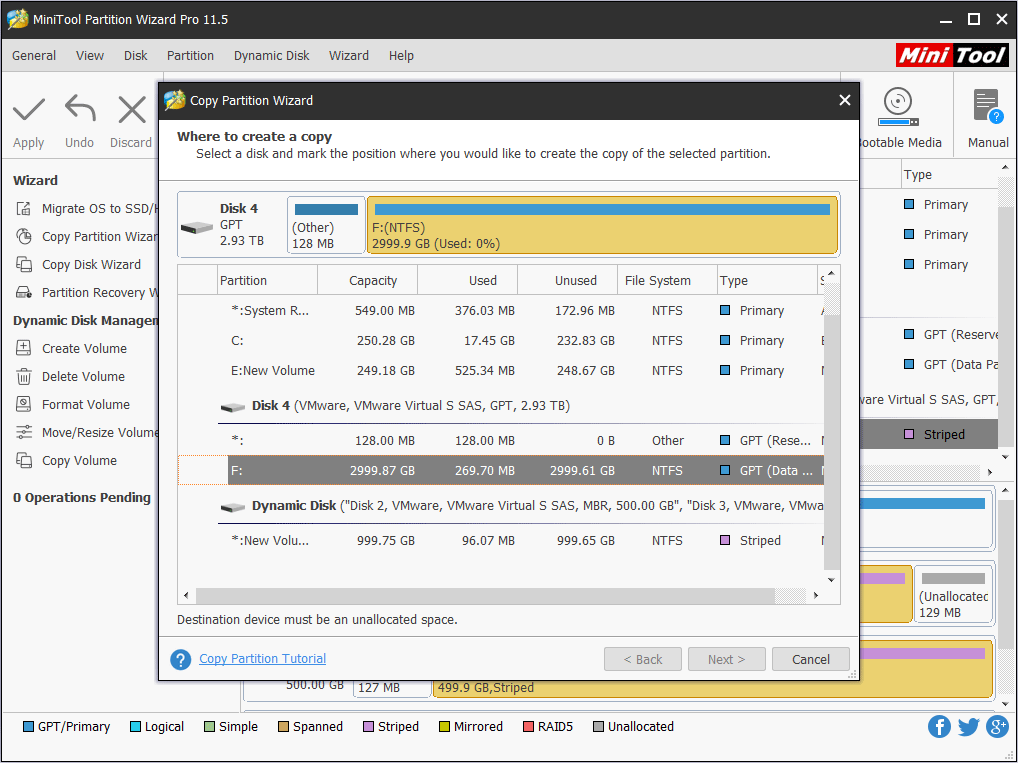The image size is (1018, 763).
Task: Click the Back button
Action: [x=643, y=659]
